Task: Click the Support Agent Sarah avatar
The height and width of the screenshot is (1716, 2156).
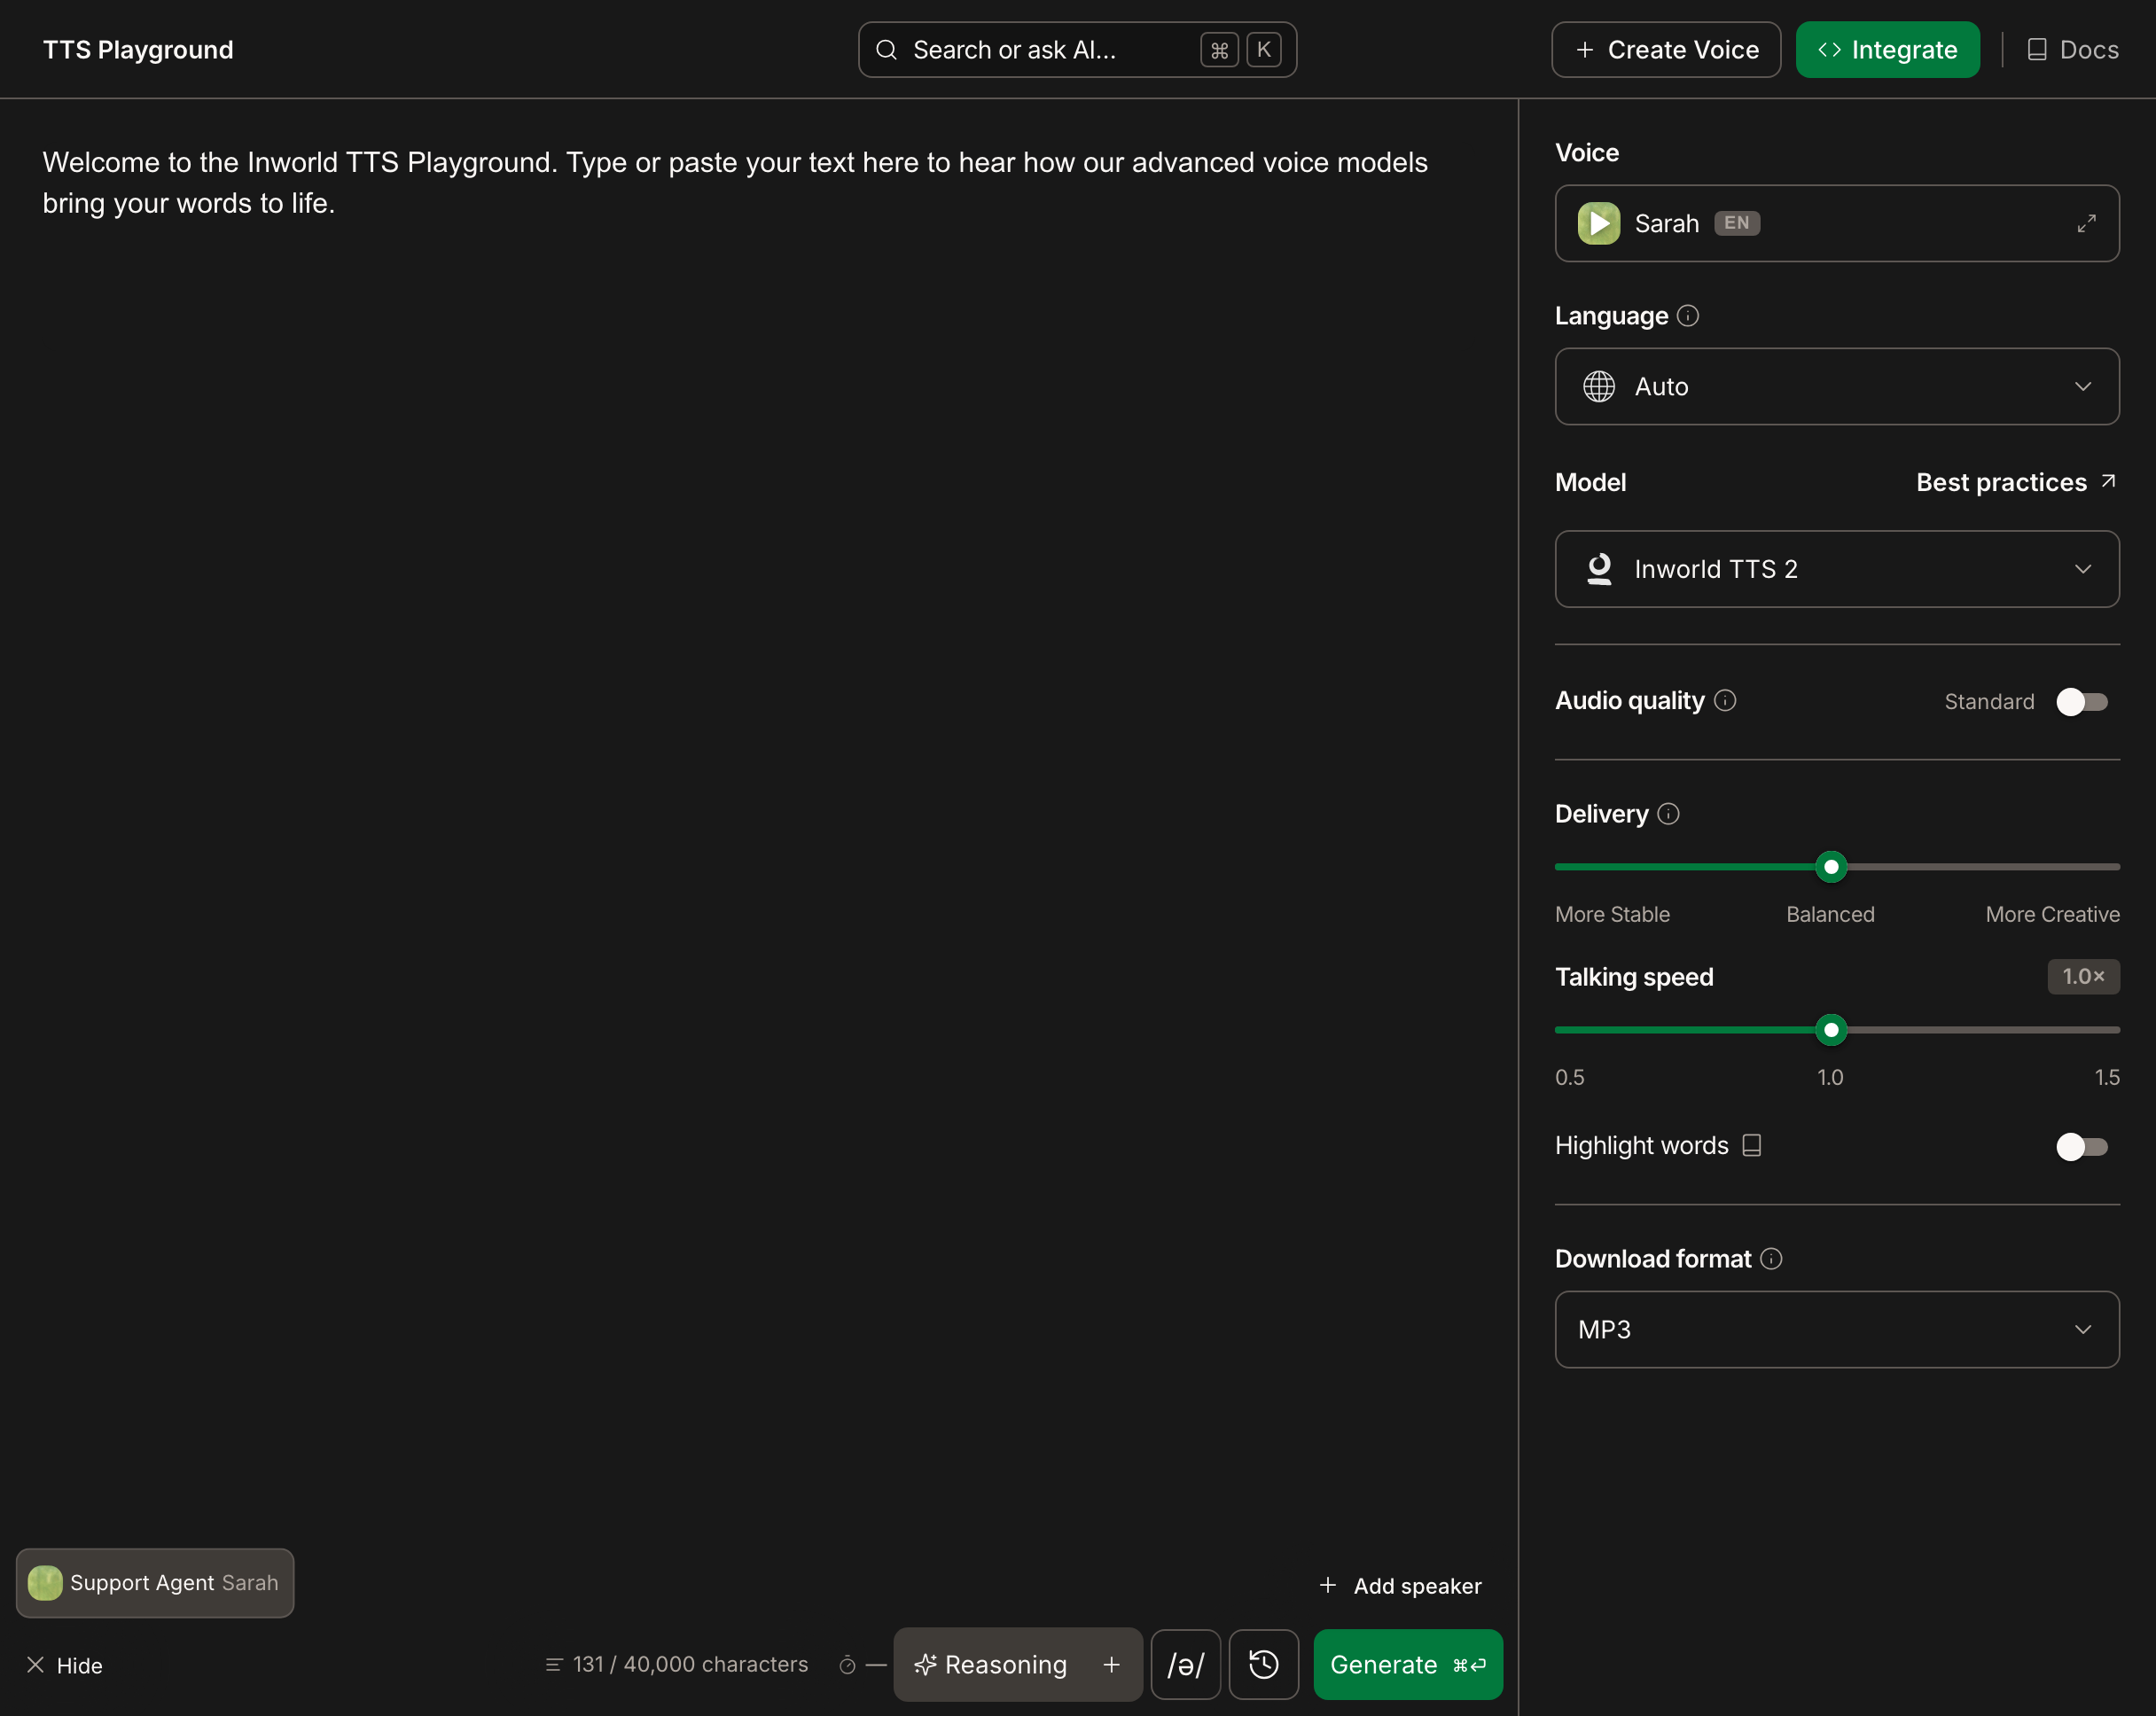Action: tap(45, 1583)
